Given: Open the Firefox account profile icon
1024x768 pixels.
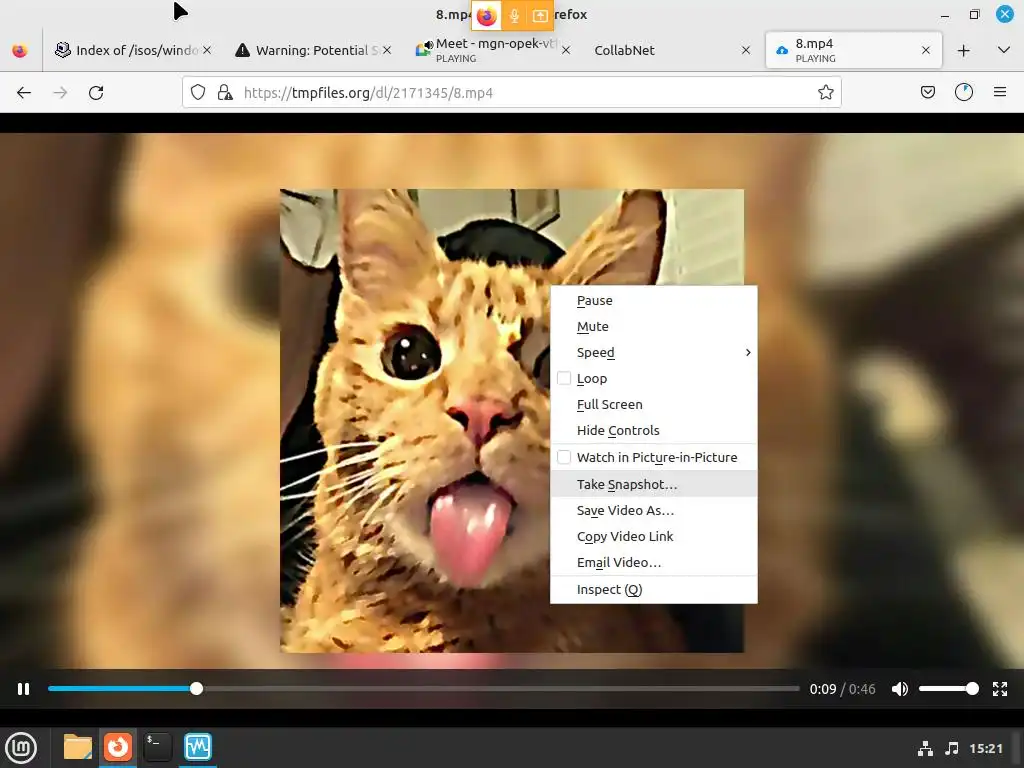Looking at the screenshot, I should tap(964, 93).
